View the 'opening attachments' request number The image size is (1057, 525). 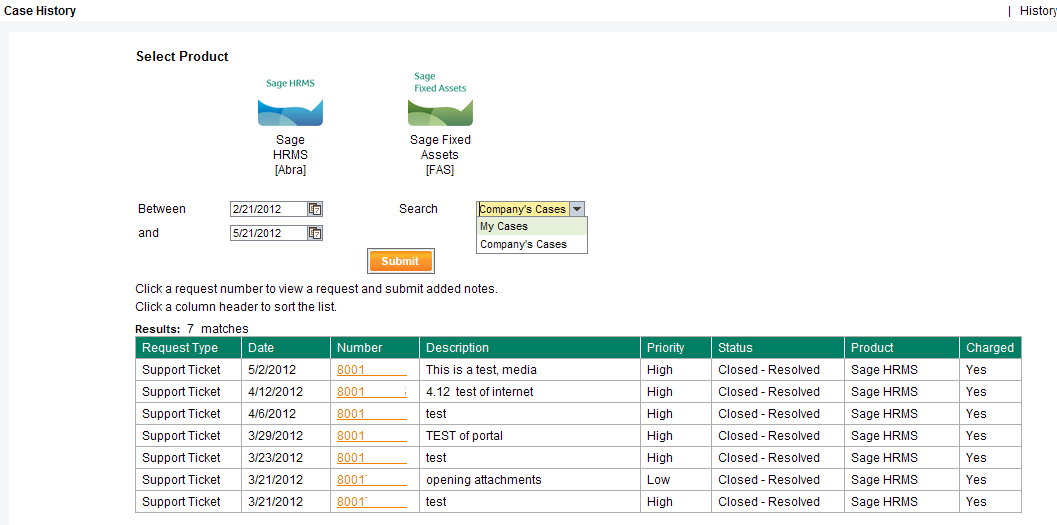coord(351,480)
